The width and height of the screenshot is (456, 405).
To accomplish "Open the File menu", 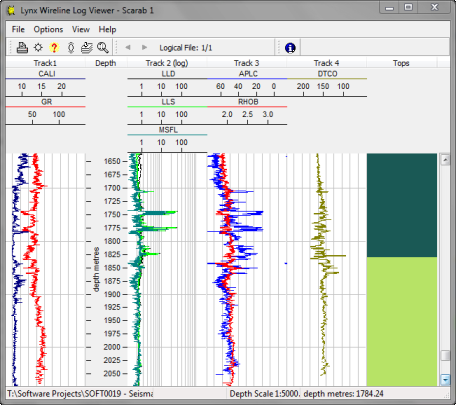I will point(18,29).
